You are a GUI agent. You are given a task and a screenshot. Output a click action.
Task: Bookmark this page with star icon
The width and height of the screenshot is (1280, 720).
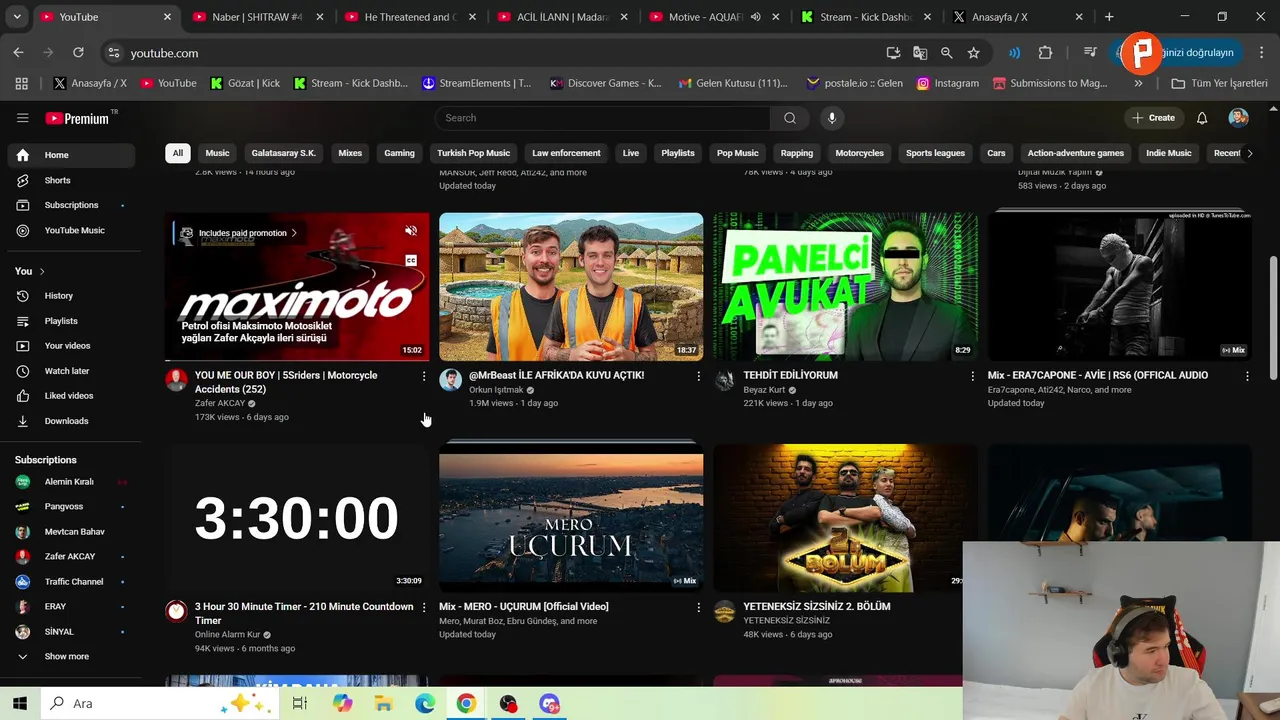973,53
